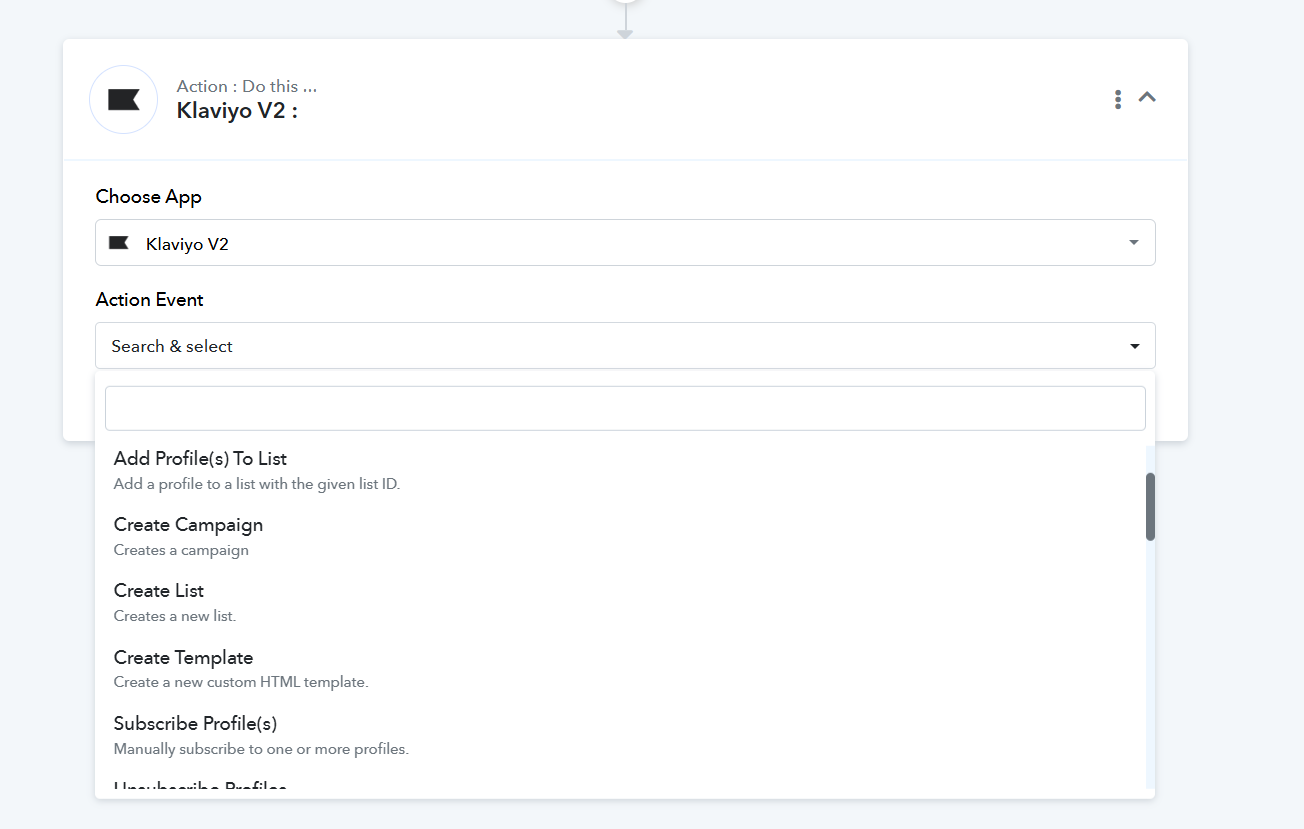Click the 'Creates a campaign' description
This screenshot has height=829, width=1304.
pos(181,550)
